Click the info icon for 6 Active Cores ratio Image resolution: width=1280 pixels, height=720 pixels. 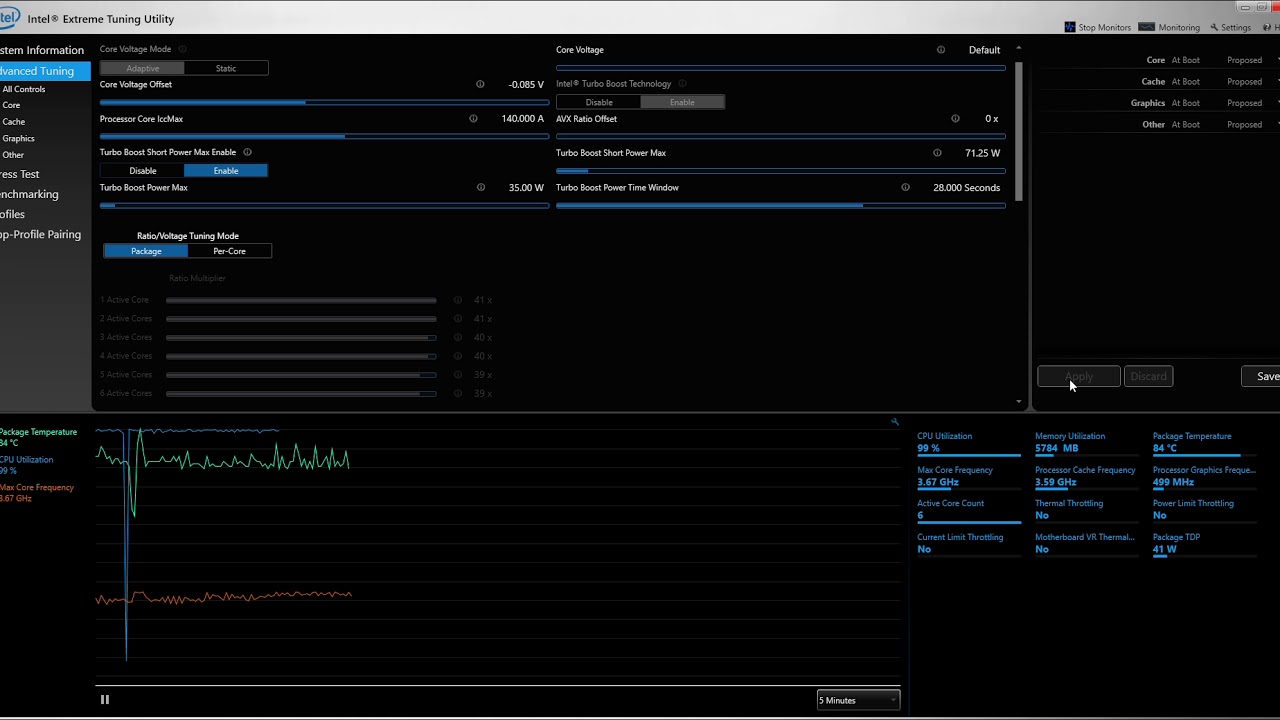(x=458, y=394)
